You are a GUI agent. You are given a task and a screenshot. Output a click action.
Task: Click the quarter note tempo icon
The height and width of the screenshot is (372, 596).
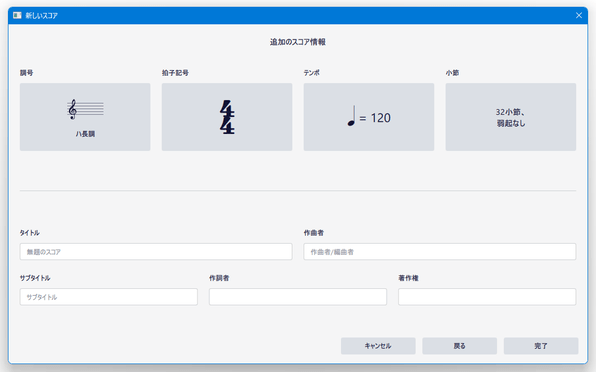coord(352,116)
